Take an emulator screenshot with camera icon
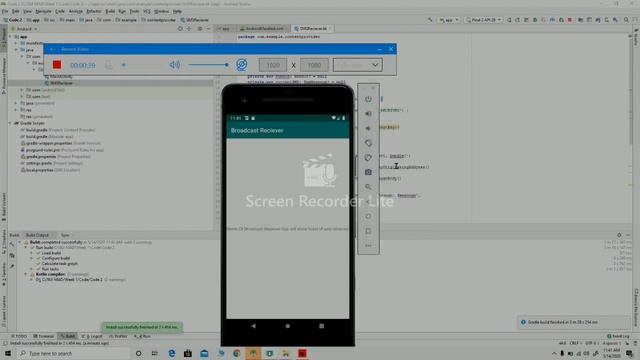Viewport: 640px width, 360px height. tap(368, 172)
